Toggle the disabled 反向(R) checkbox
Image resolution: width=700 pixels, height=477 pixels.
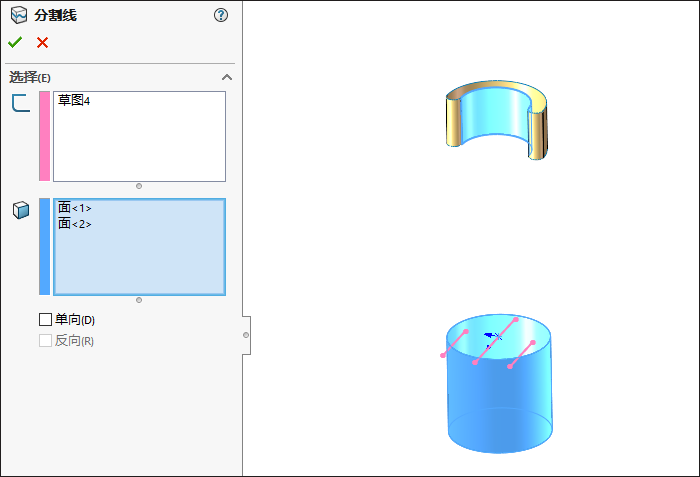tap(46, 341)
